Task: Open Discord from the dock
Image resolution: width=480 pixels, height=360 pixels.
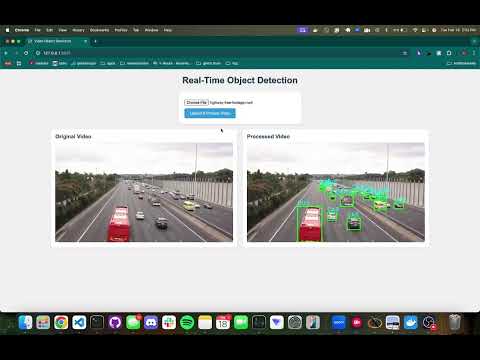Action: click(x=151, y=322)
